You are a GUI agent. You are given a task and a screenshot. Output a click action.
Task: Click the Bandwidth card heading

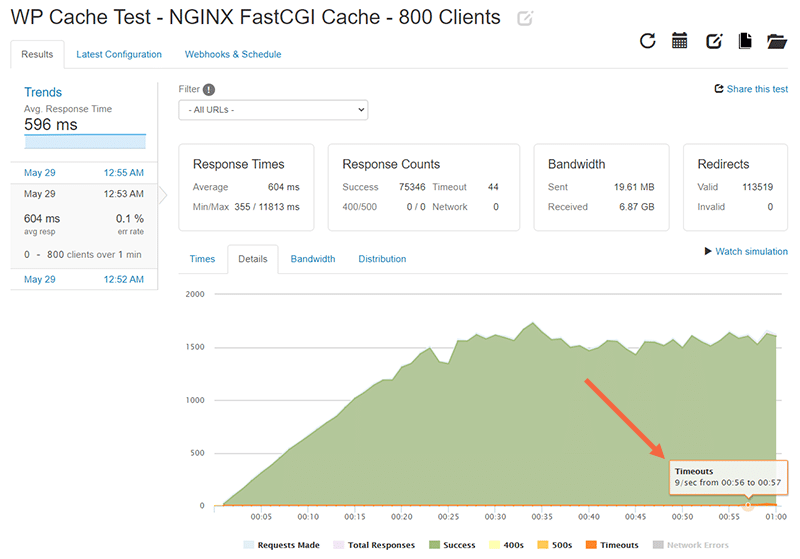tap(577, 164)
